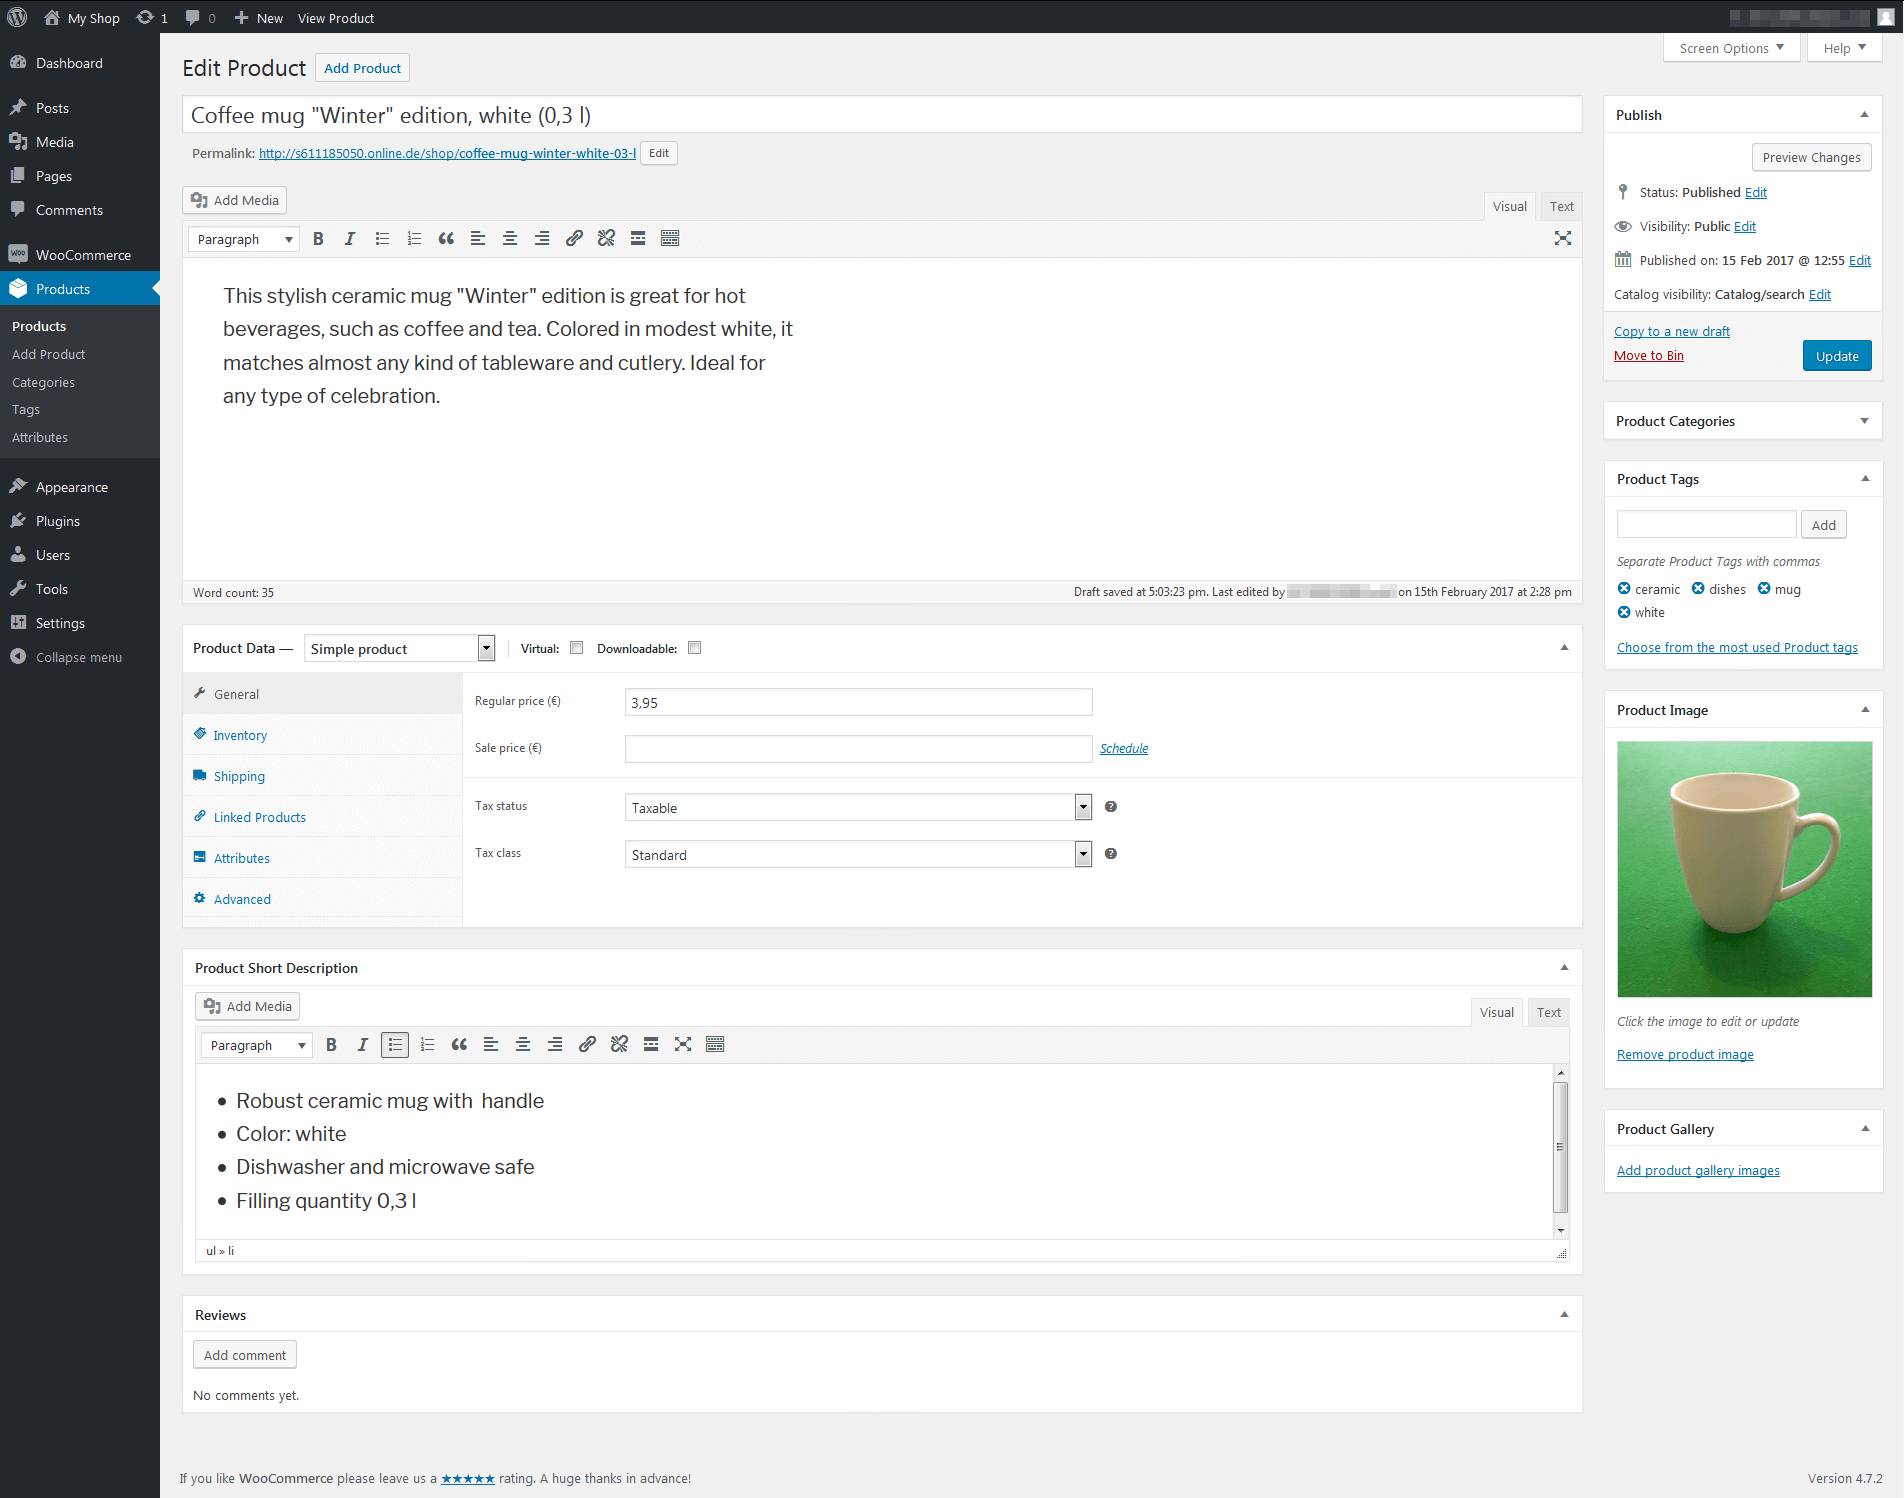The image size is (1904, 1498).
Task: Apply bulleted list in main editor
Action: [382, 238]
